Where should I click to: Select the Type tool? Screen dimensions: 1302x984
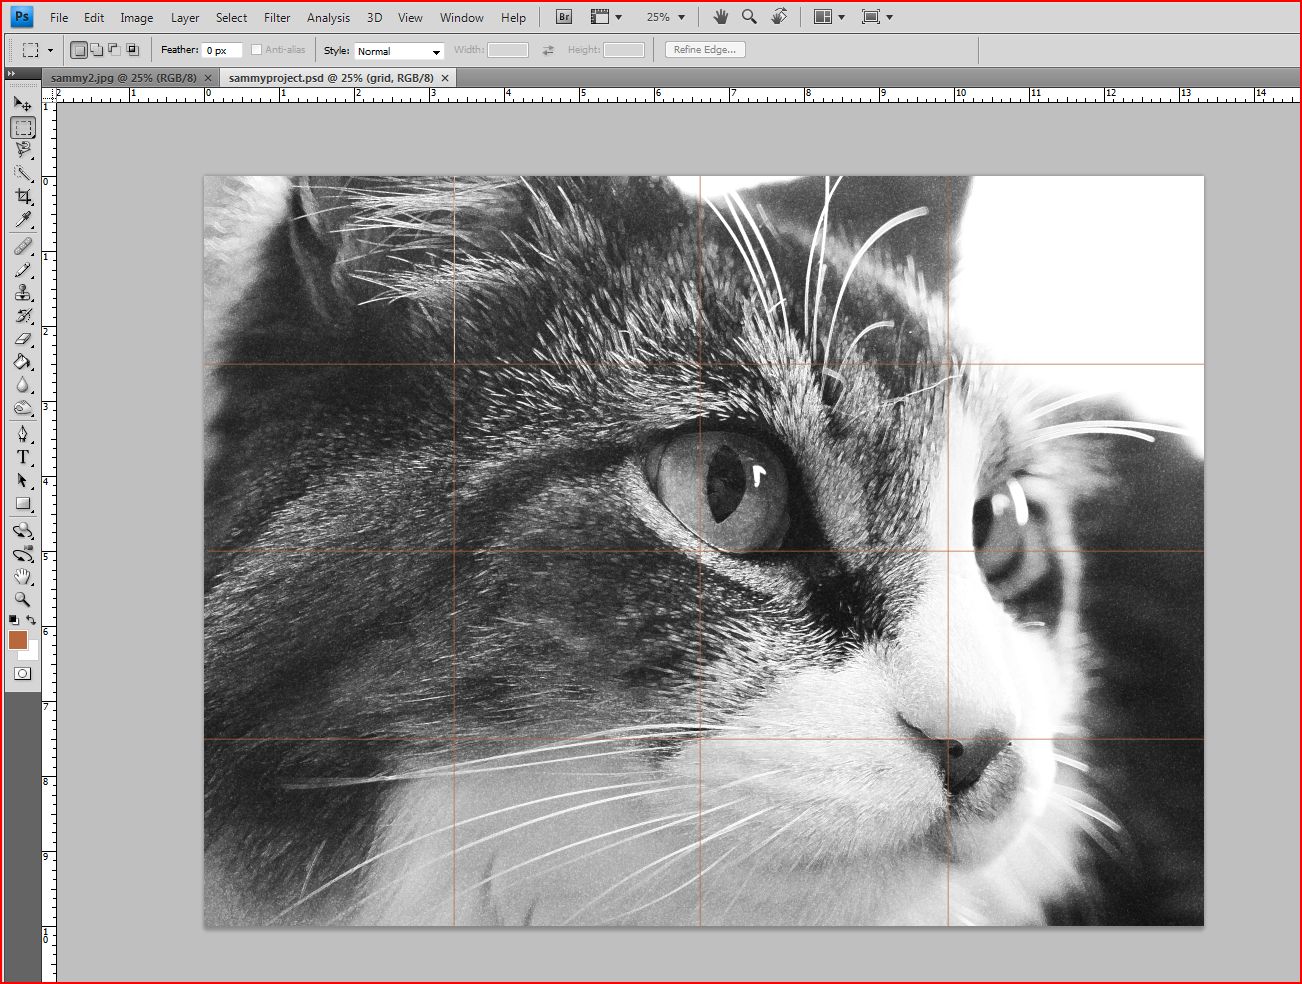coord(23,457)
